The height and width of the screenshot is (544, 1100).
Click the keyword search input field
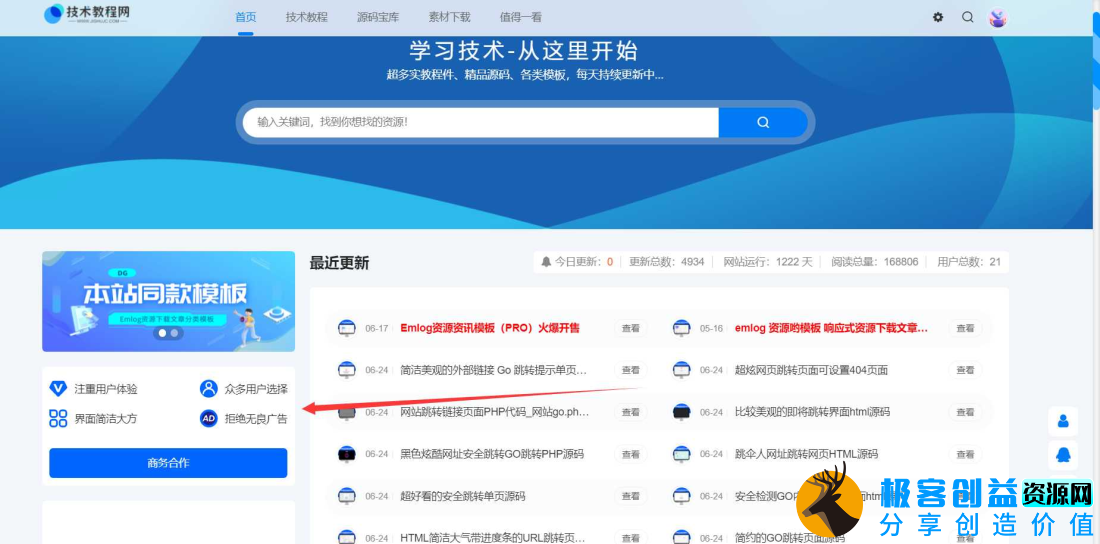pyautogui.click(x=481, y=122)
